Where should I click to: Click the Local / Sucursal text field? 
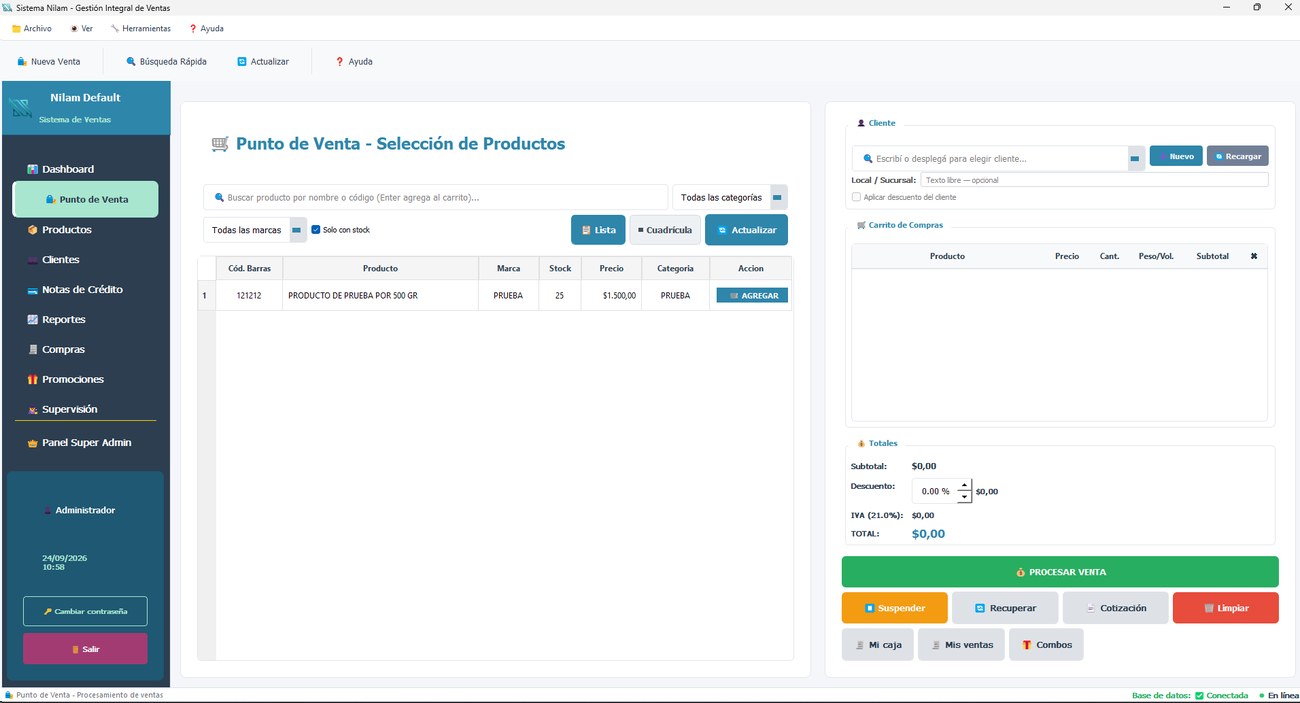[x=1094, y=180]
